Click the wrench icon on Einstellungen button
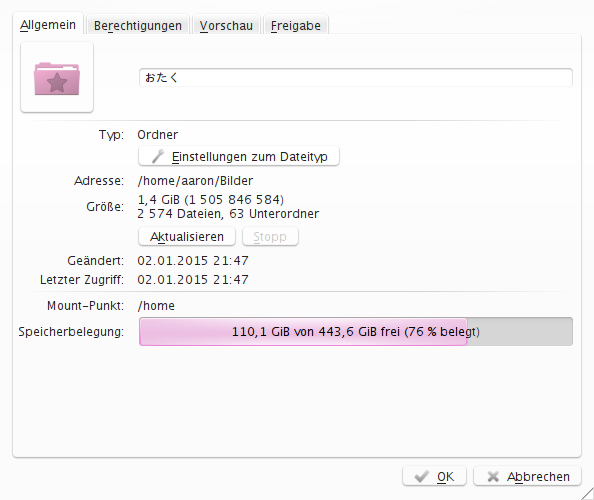Viewport: 594px width, 500px height. pyautogui.click(x=158, y=156)
